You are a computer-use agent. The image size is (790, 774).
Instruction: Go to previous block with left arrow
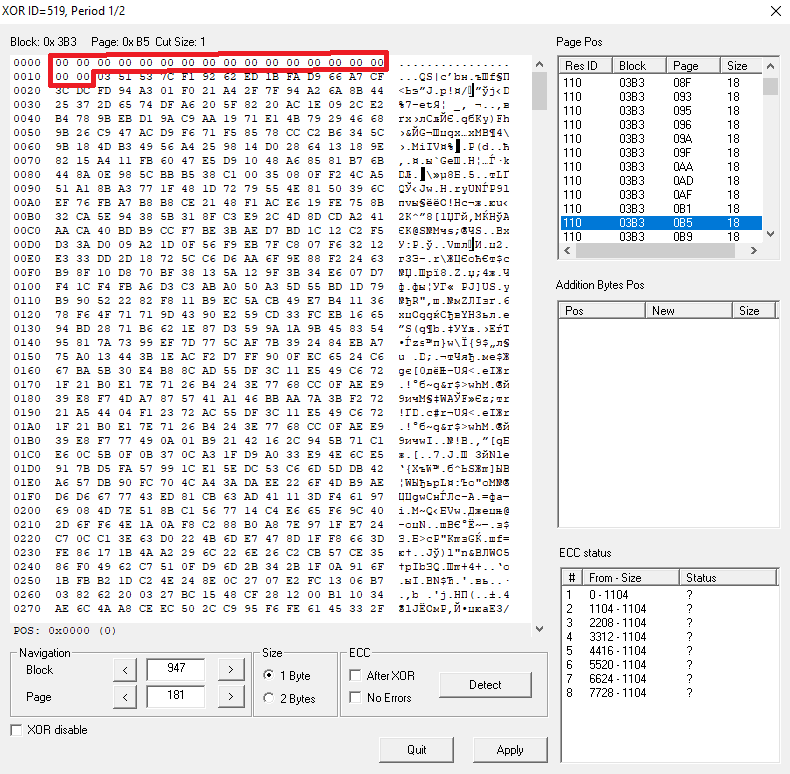pyautogui.click(x=125, y=670)
